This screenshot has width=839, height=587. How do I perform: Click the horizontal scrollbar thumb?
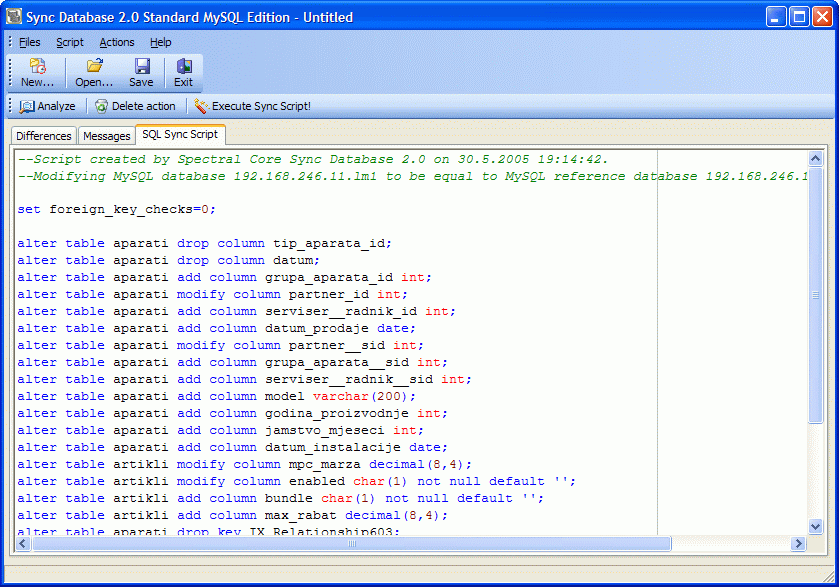pyautogui.click(x=352, y=544)
